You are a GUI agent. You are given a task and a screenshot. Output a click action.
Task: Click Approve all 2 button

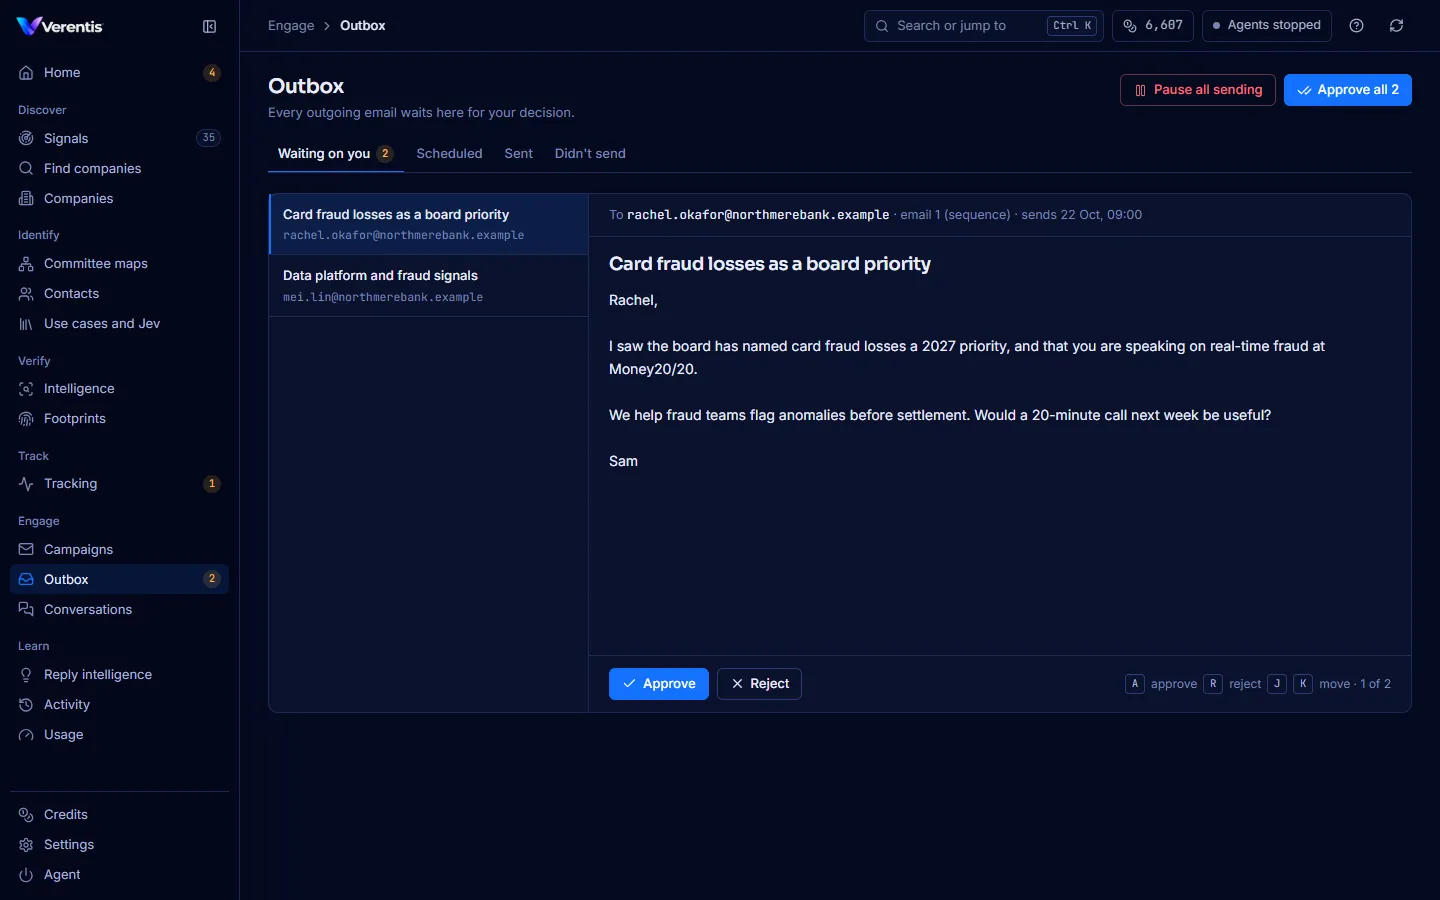(1348, 90)
